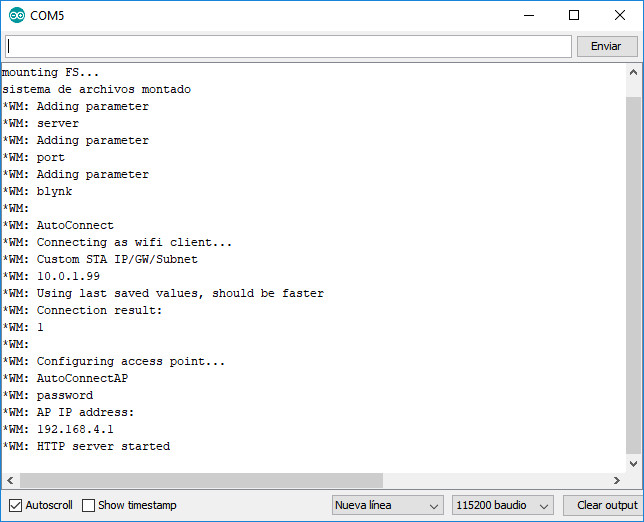Click the HTTP server started log line
Viewport: 644px width, 522px height.
pyautogui.click(x=103, y=446)
